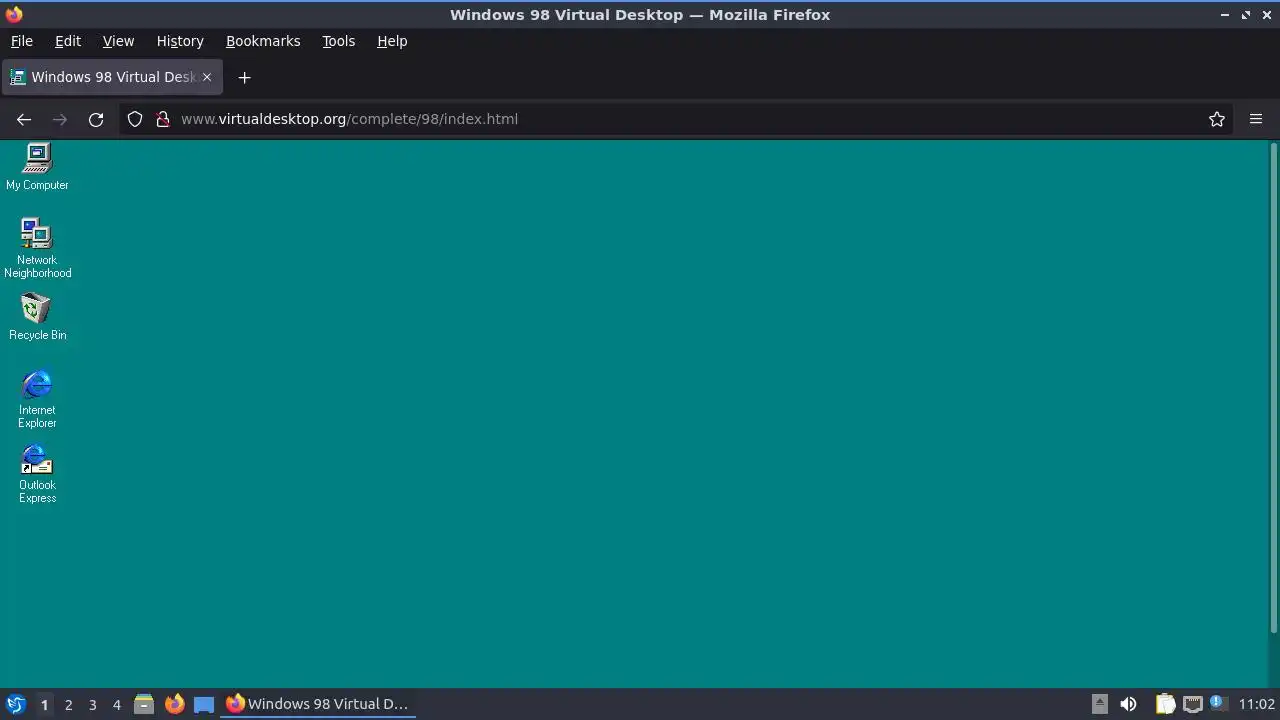1280x720 pixels.
Task: Open the History menu
Action: (x=180, y=41)
